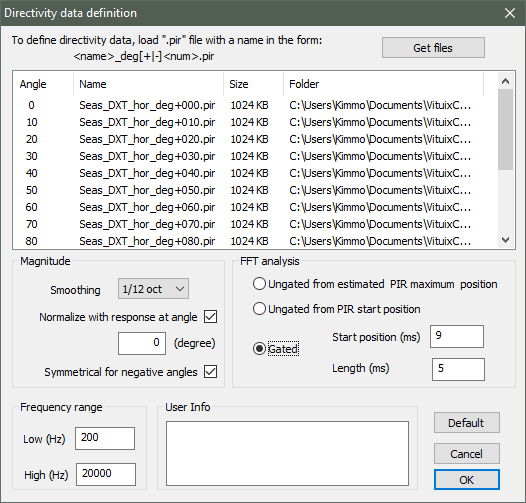This screenshot has width=526, height=503.
Task: Click the High (Hz) frequency field
Action: point(106,474)
